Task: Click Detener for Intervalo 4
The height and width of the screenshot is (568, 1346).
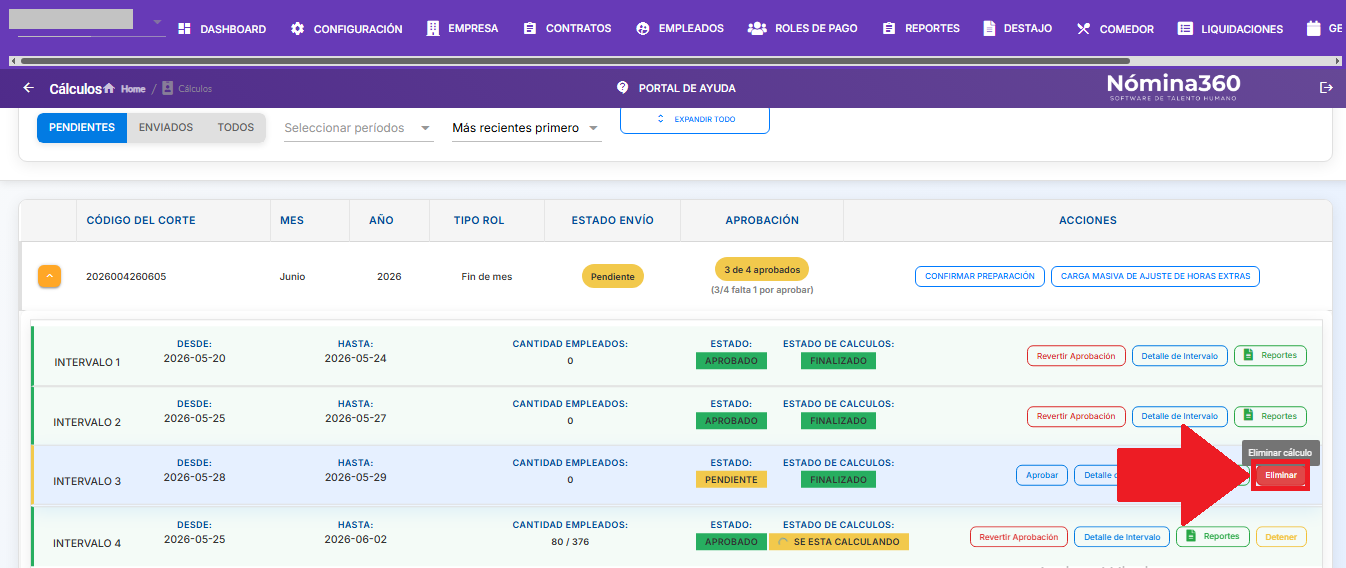Action: (1281, 537)
